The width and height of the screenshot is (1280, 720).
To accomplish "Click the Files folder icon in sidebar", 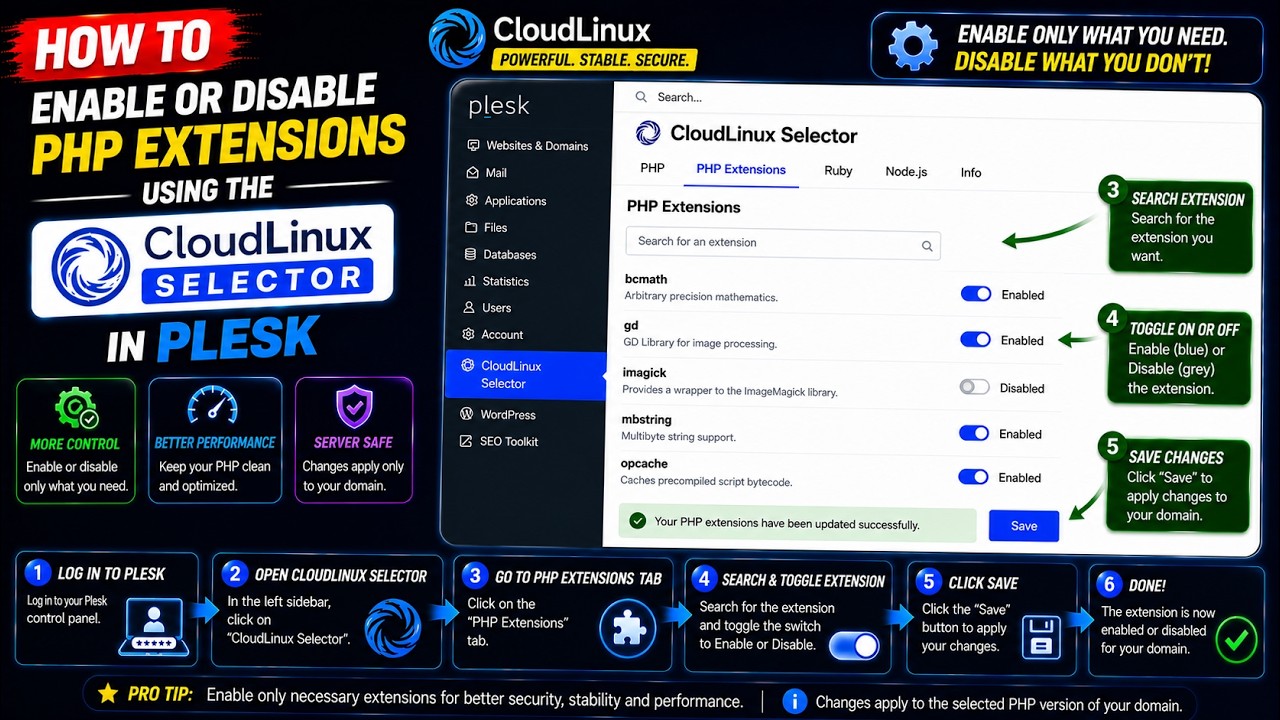I will pos(471,227).
